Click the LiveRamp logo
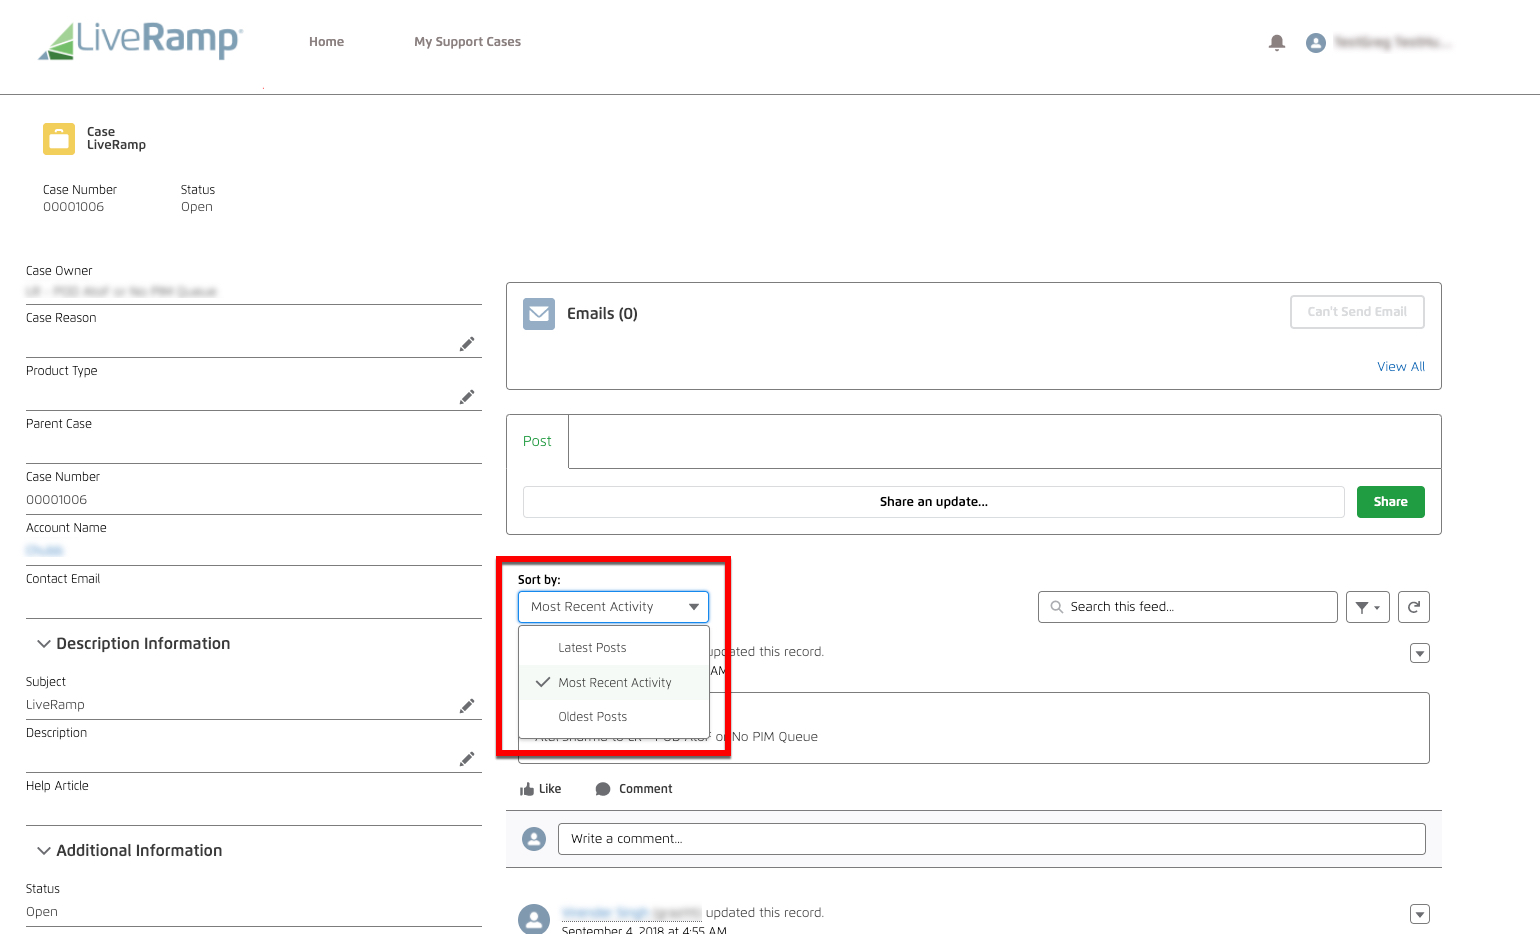Viewport: 1540px width, 934px height. tap(140, 41)
